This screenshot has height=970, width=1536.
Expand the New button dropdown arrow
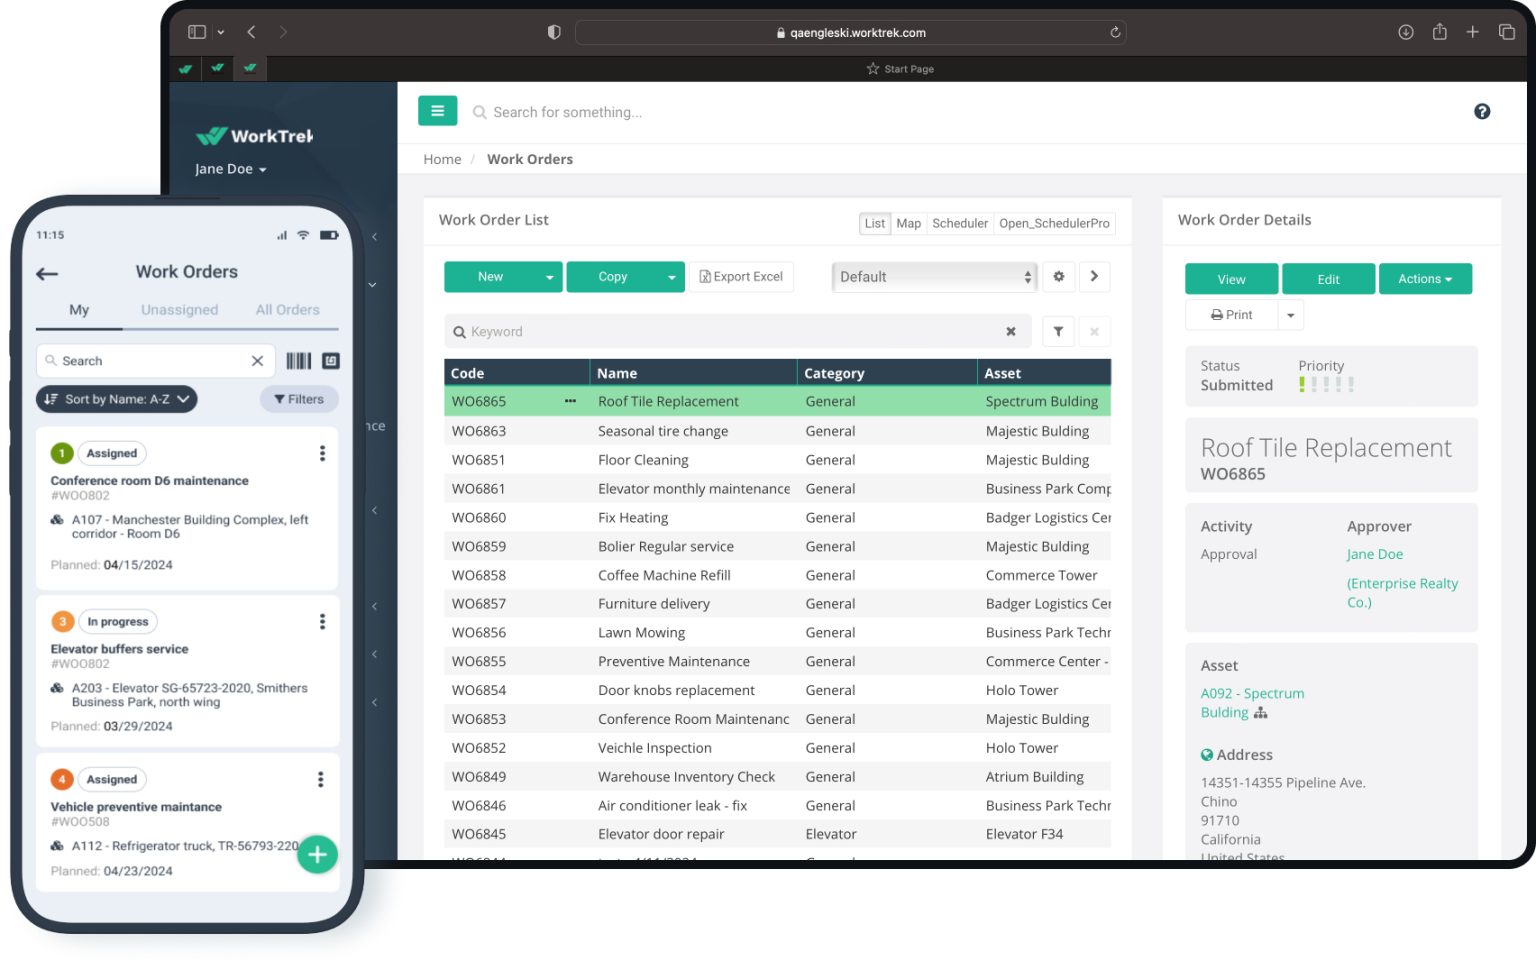[547, 276]
